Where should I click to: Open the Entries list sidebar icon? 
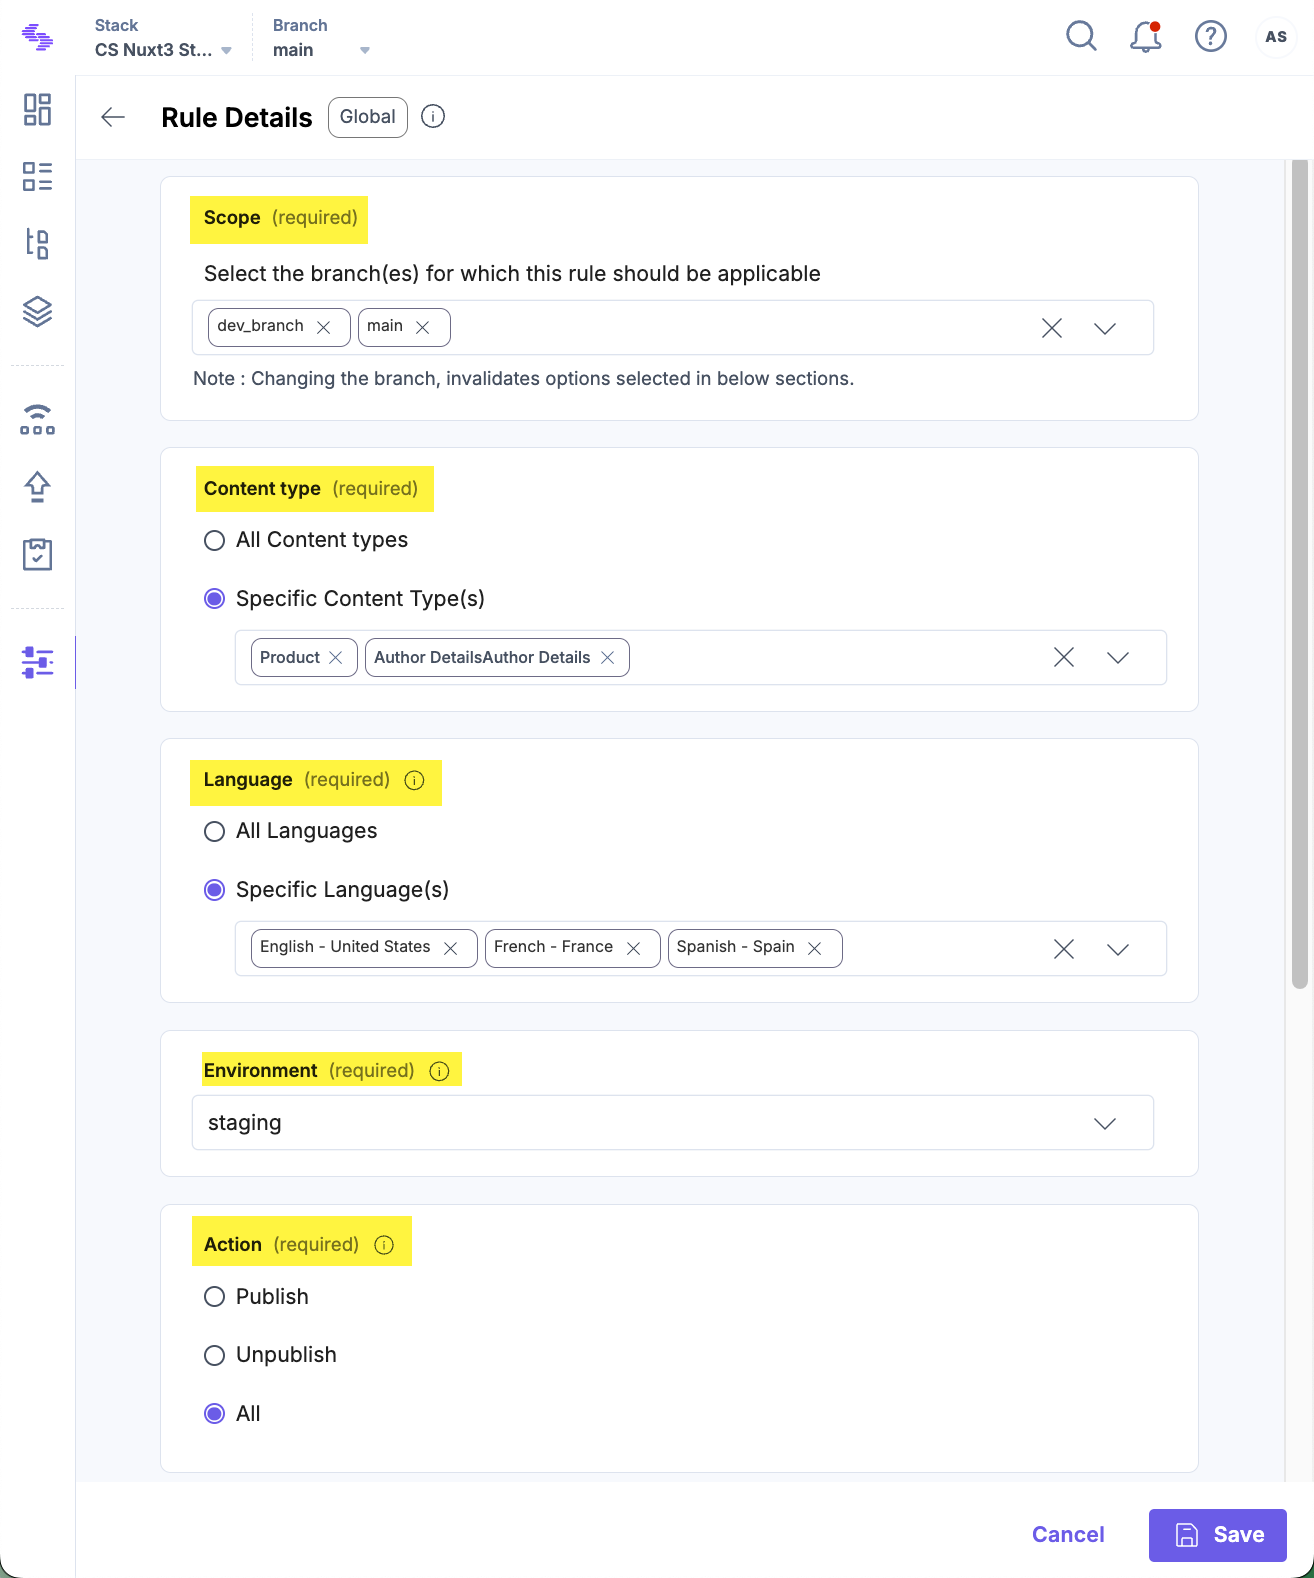click(37, 176)
